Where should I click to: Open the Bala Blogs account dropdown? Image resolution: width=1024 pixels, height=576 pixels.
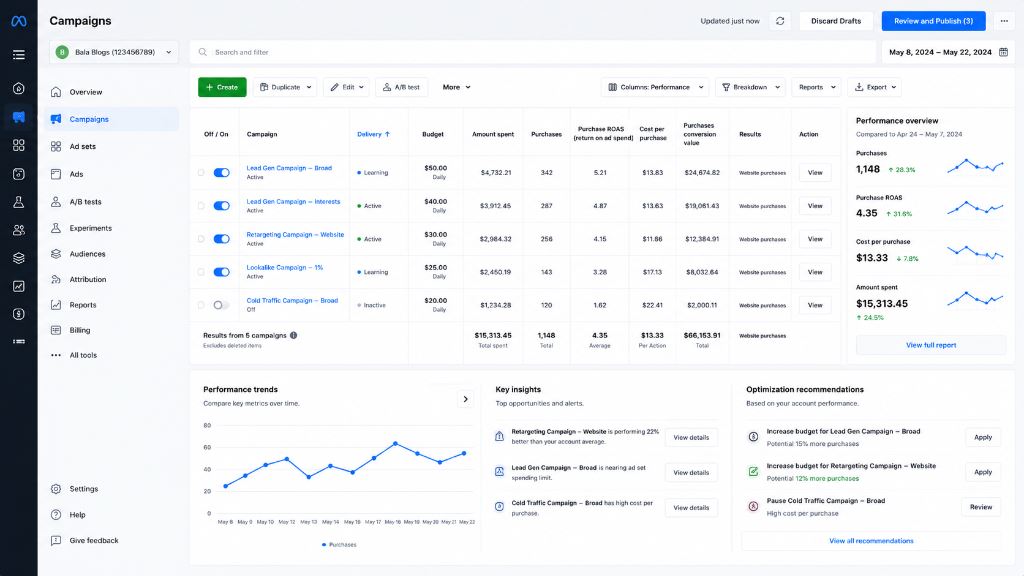114,52
